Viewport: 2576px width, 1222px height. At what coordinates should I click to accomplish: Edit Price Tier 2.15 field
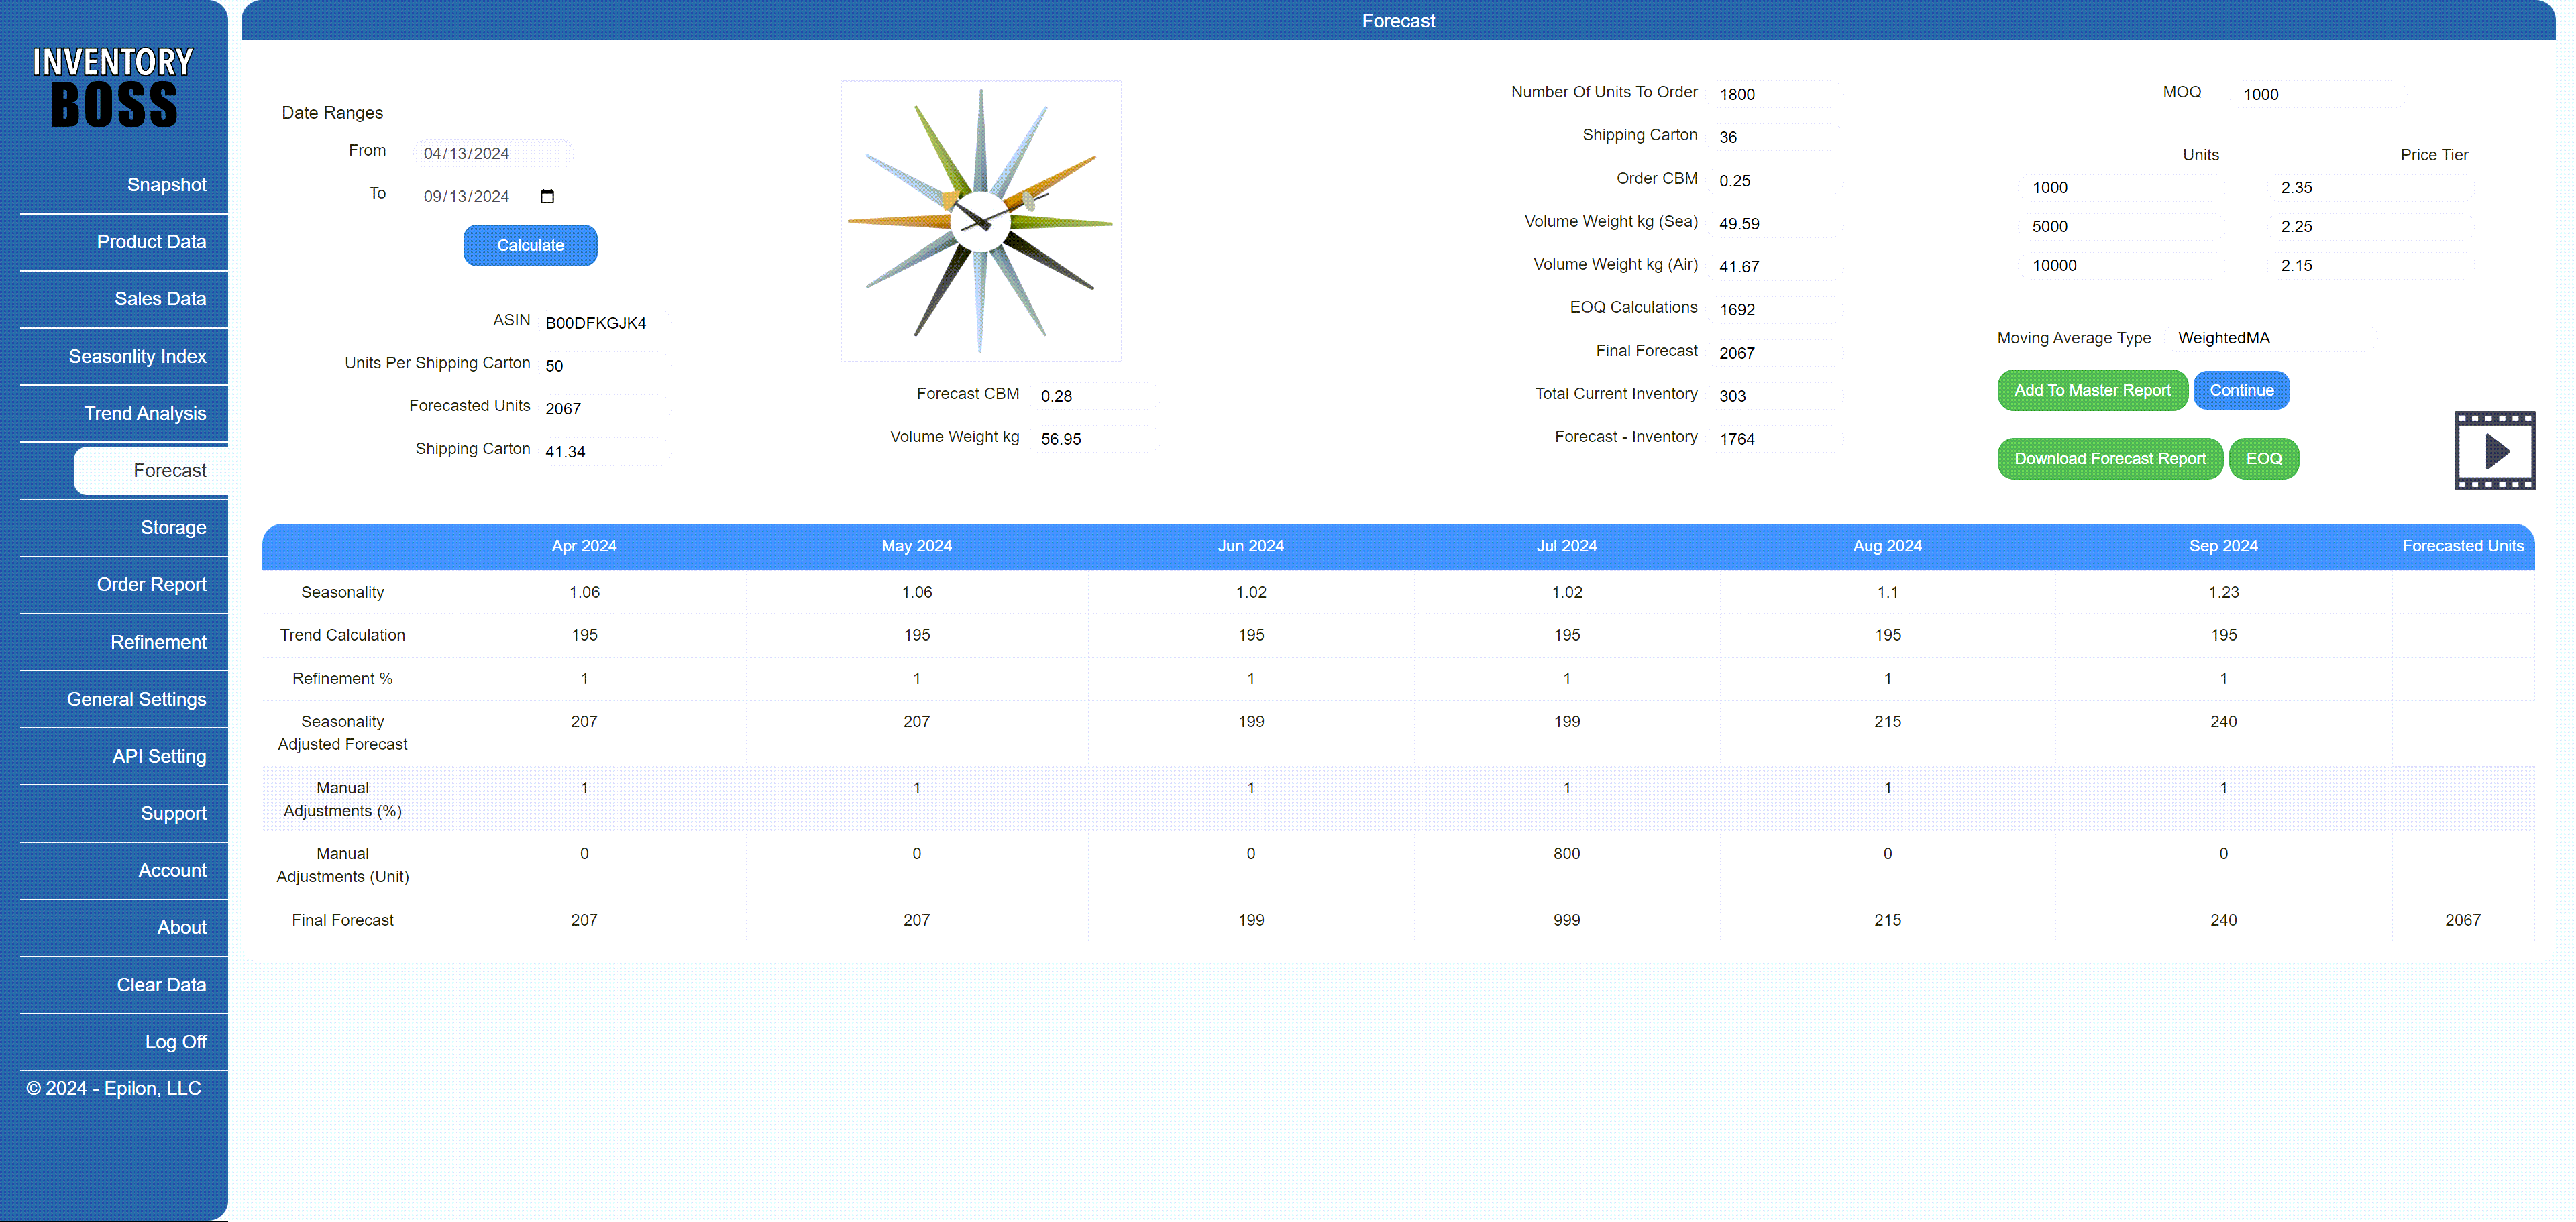(2371, 266)
